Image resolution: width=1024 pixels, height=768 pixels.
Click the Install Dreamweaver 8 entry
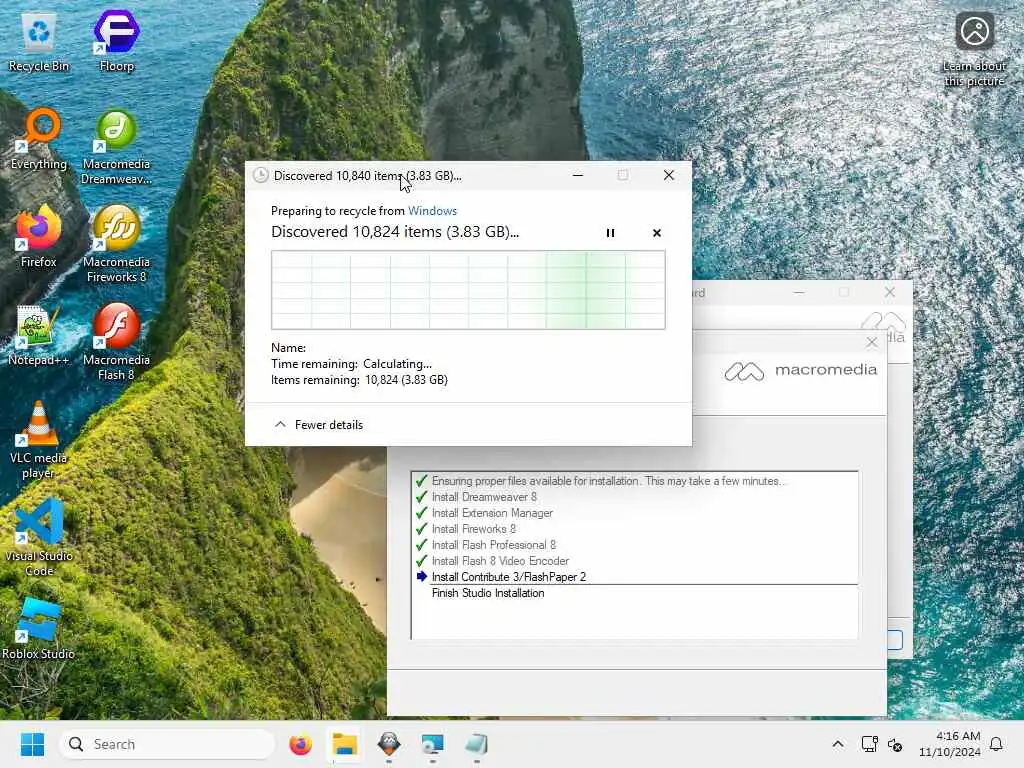(x=484, y=497)
